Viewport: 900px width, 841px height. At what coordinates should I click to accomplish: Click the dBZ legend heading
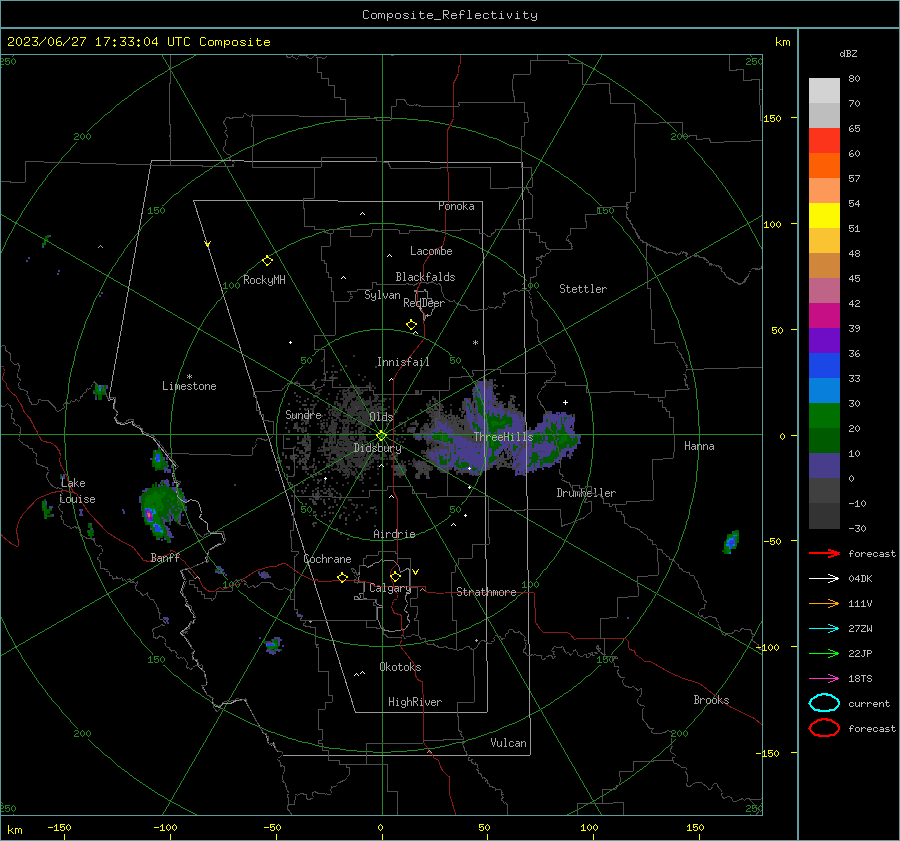tap(848, 53)
